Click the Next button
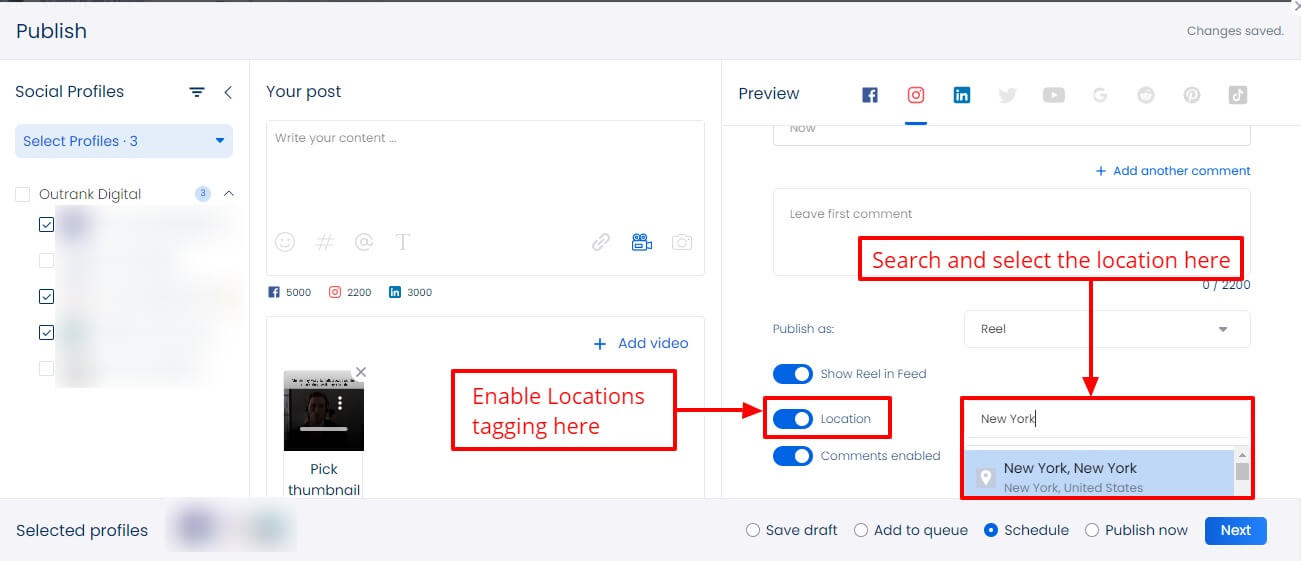Image resolution: width=1301 pixels, height=561 pixels. tap(1236, 530)
